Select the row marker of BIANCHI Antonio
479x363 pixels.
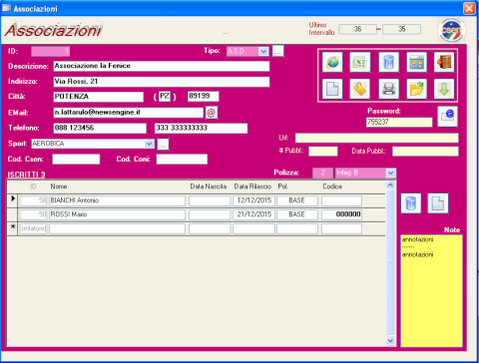[13, 200]
